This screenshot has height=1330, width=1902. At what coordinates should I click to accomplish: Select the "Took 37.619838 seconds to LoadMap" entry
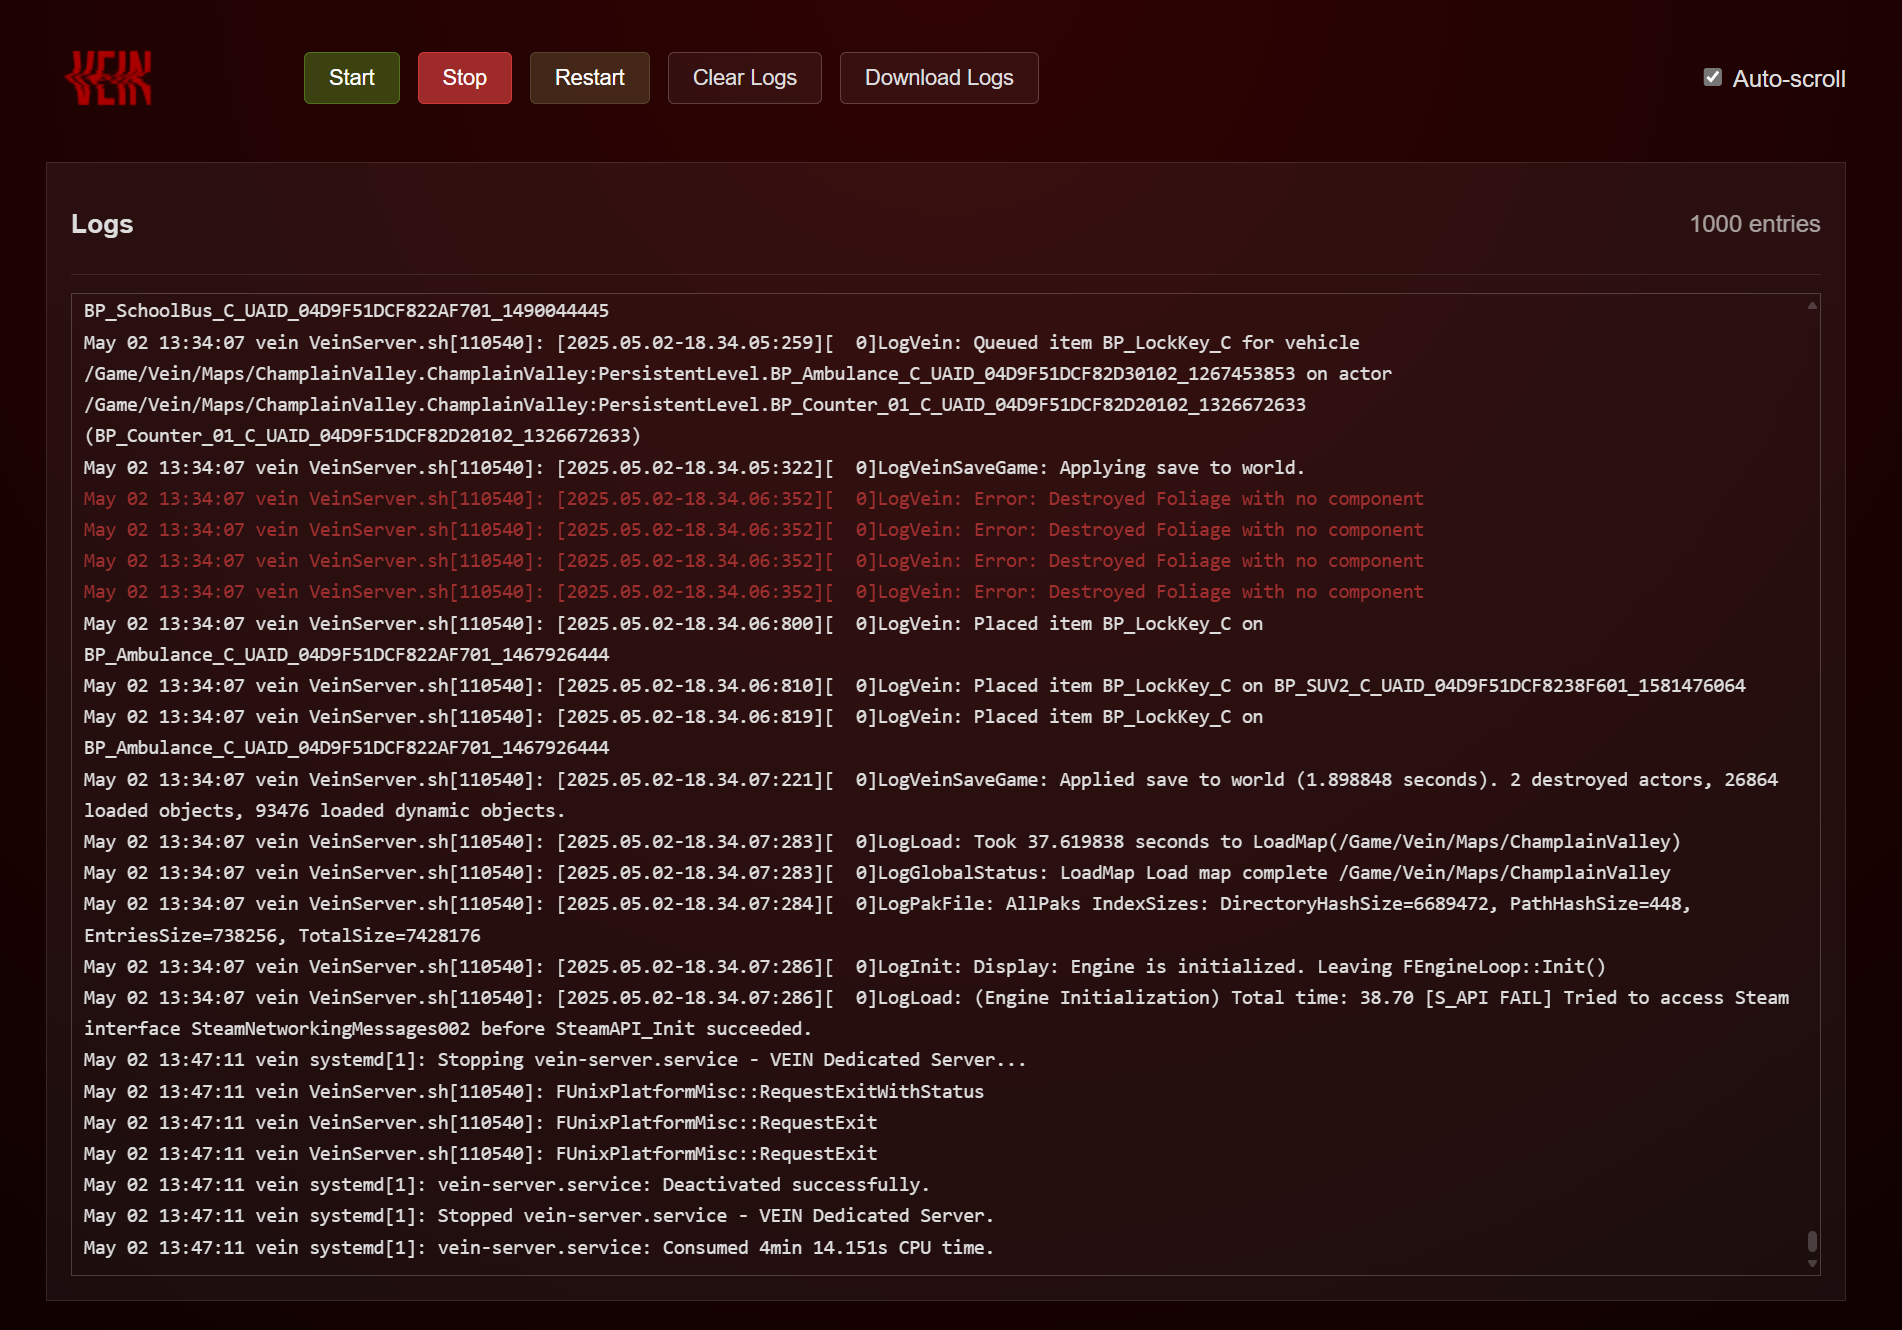(882, 841)
